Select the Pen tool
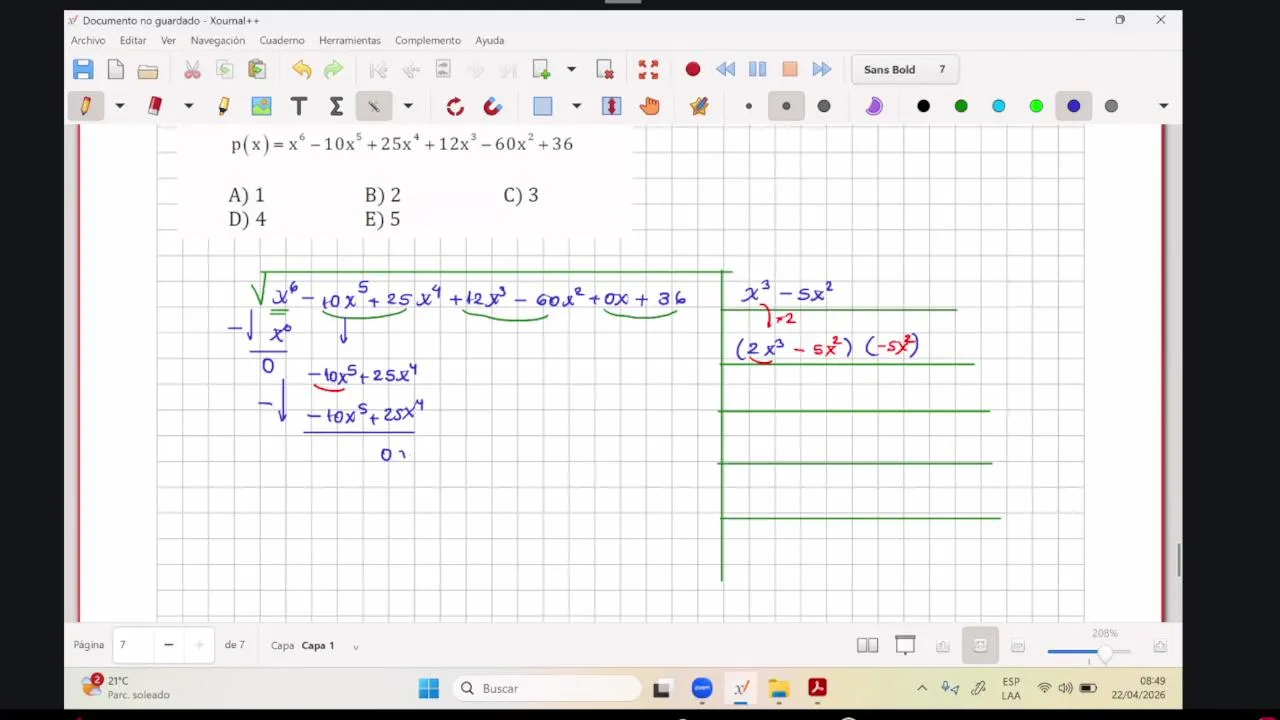This screenshot has height=720, width=1280. (x=86, y=106)
